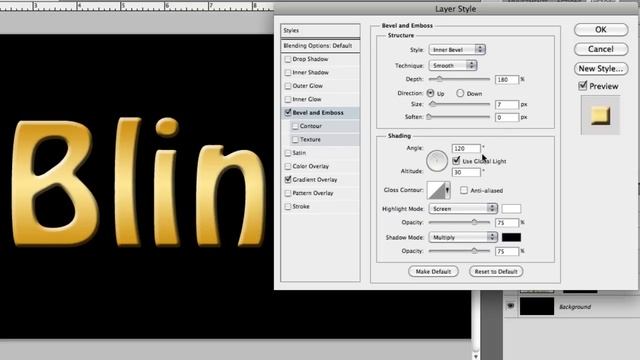Enable the Inner Glow checkbox
Viewport: 640px width, 360px height.
click(288, 99)
